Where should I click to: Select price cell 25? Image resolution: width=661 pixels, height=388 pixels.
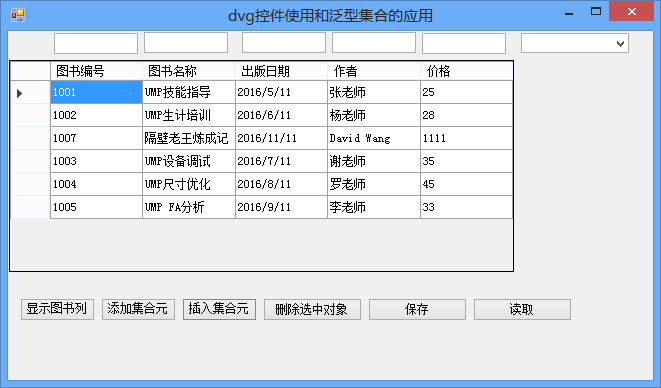click(467, 92)
